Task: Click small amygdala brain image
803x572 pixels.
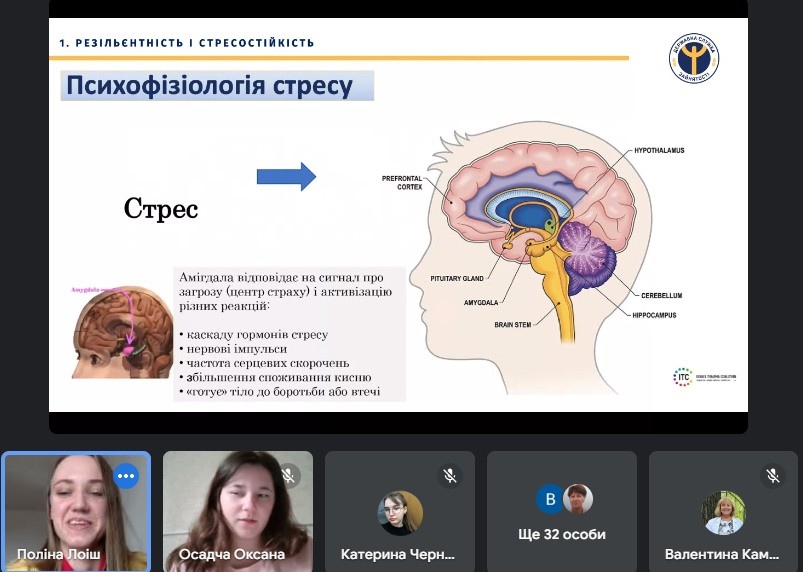Action: [122, 332]
